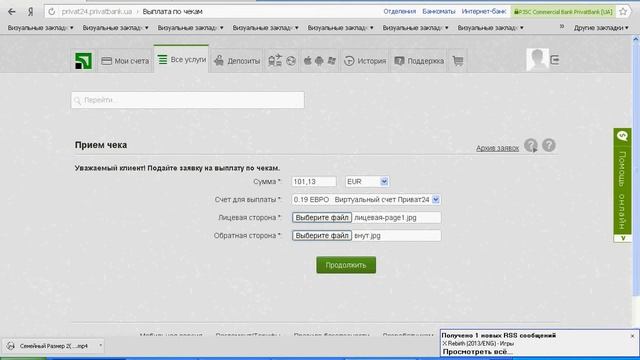Click the question mark help icon
Viewport: 640px width, 360px height.
(x=549, y=145)
